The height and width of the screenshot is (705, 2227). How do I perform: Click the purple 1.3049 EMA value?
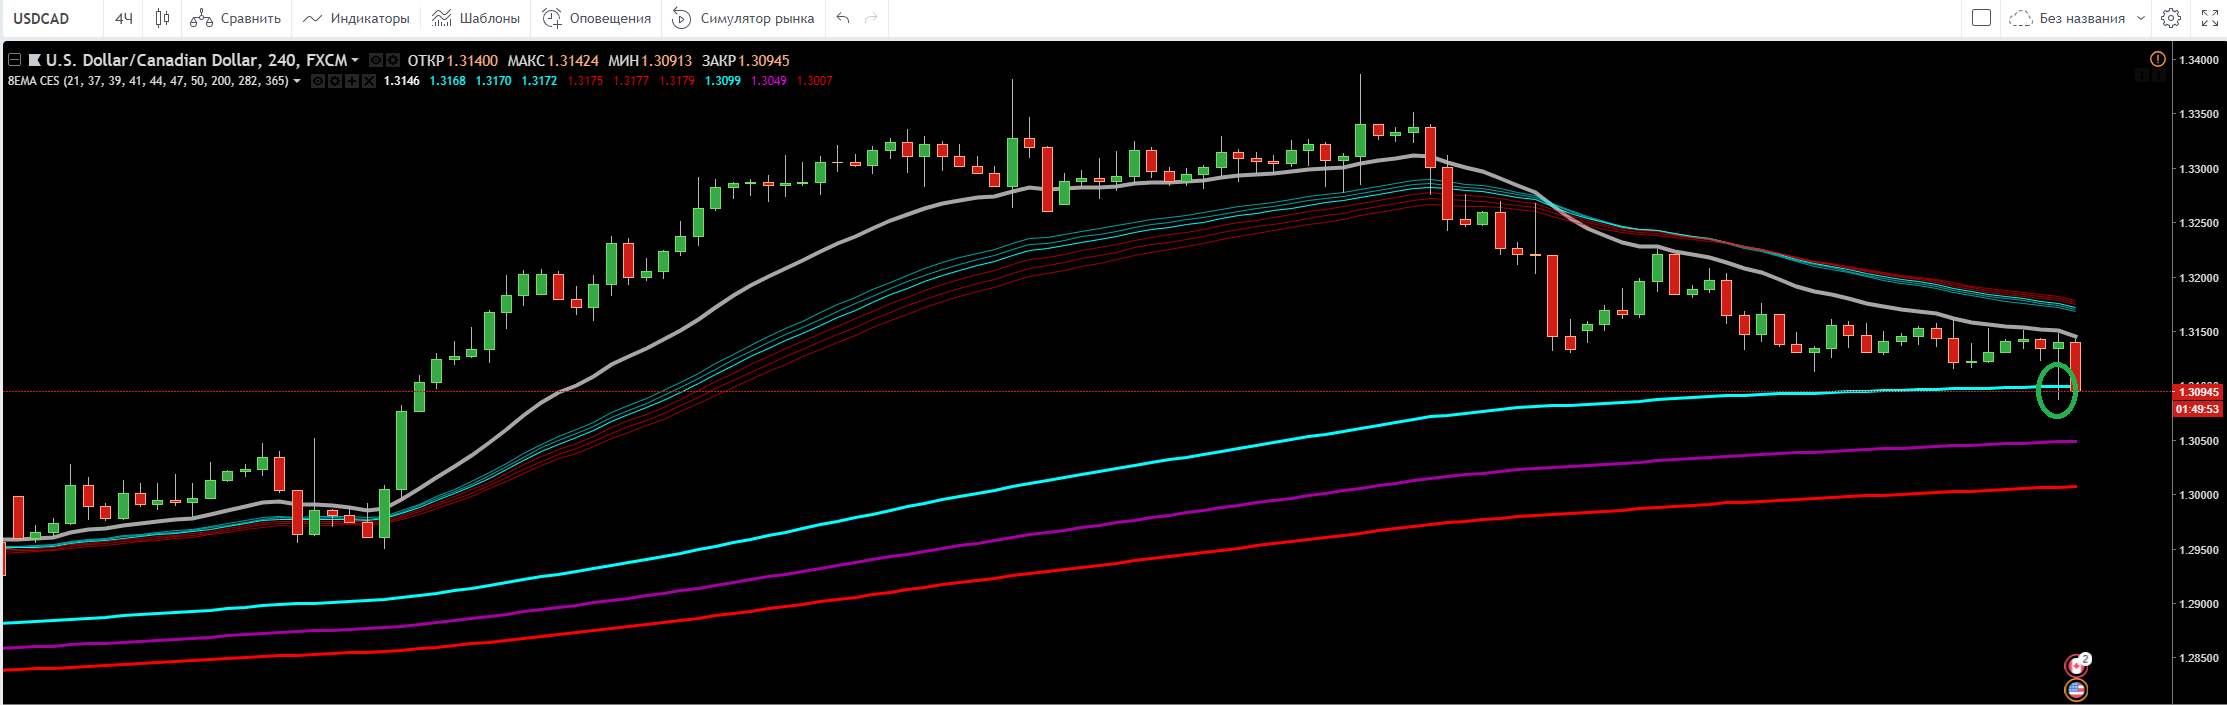tap(769, 81)
